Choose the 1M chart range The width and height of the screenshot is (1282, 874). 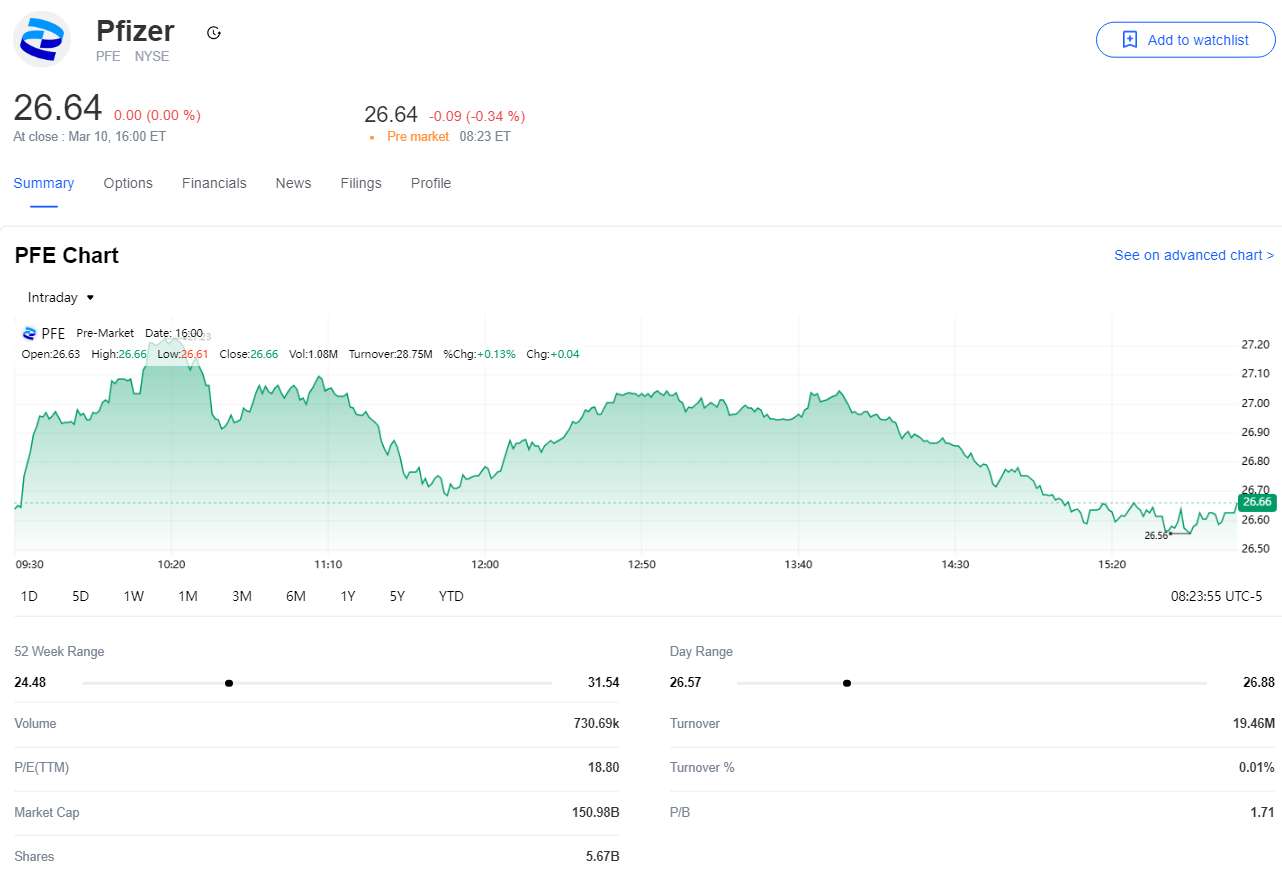tap(188, 596)
